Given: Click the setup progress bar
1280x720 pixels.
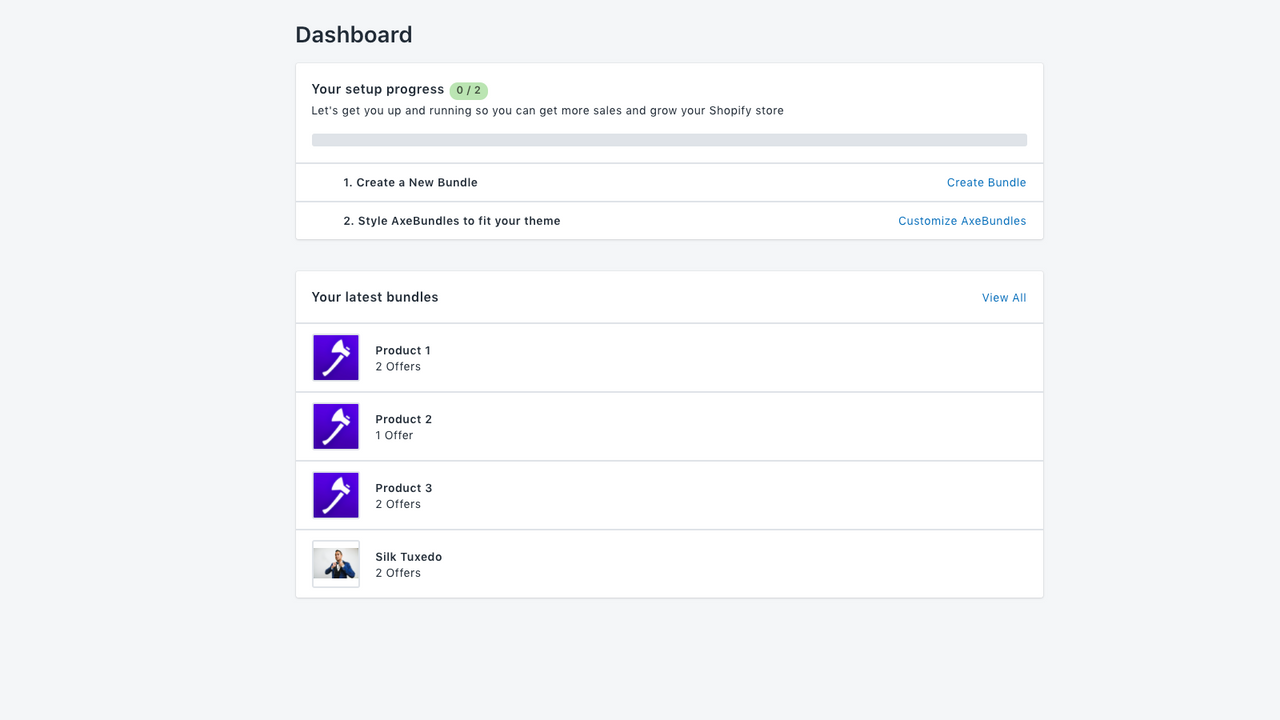Looking at the screenshot, I should point(669,139).
